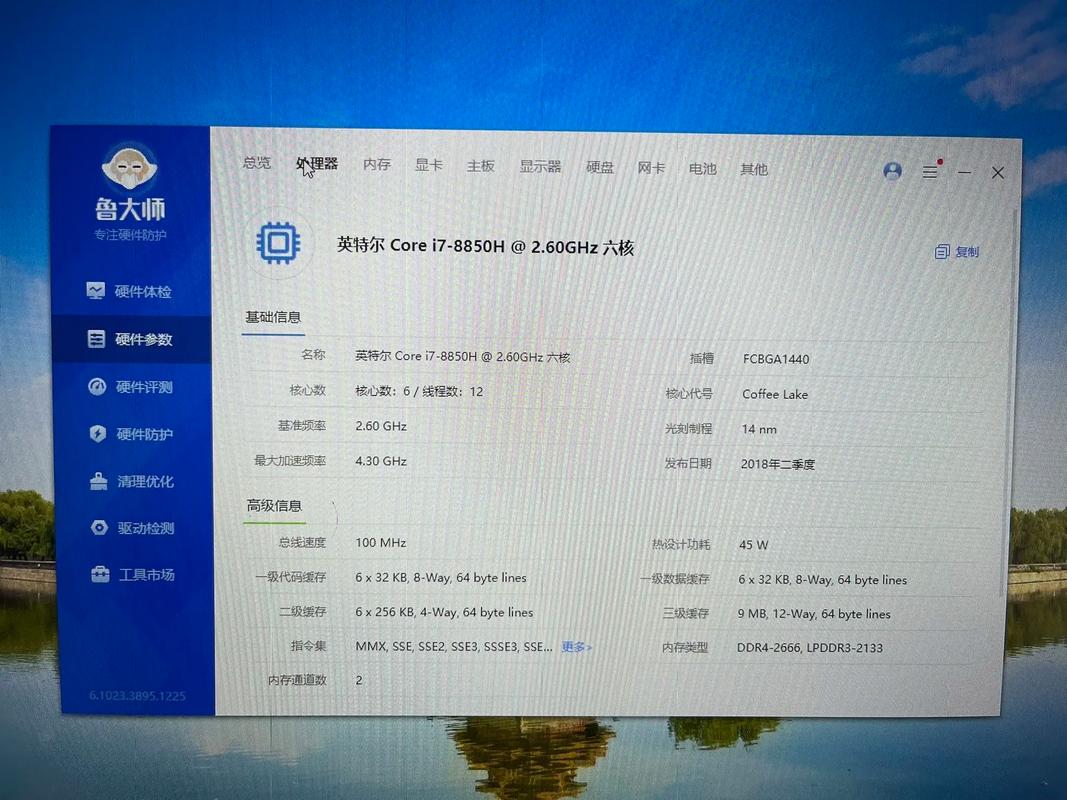Switch to the 处理器 tab
1067x800 pixels.
317,164
